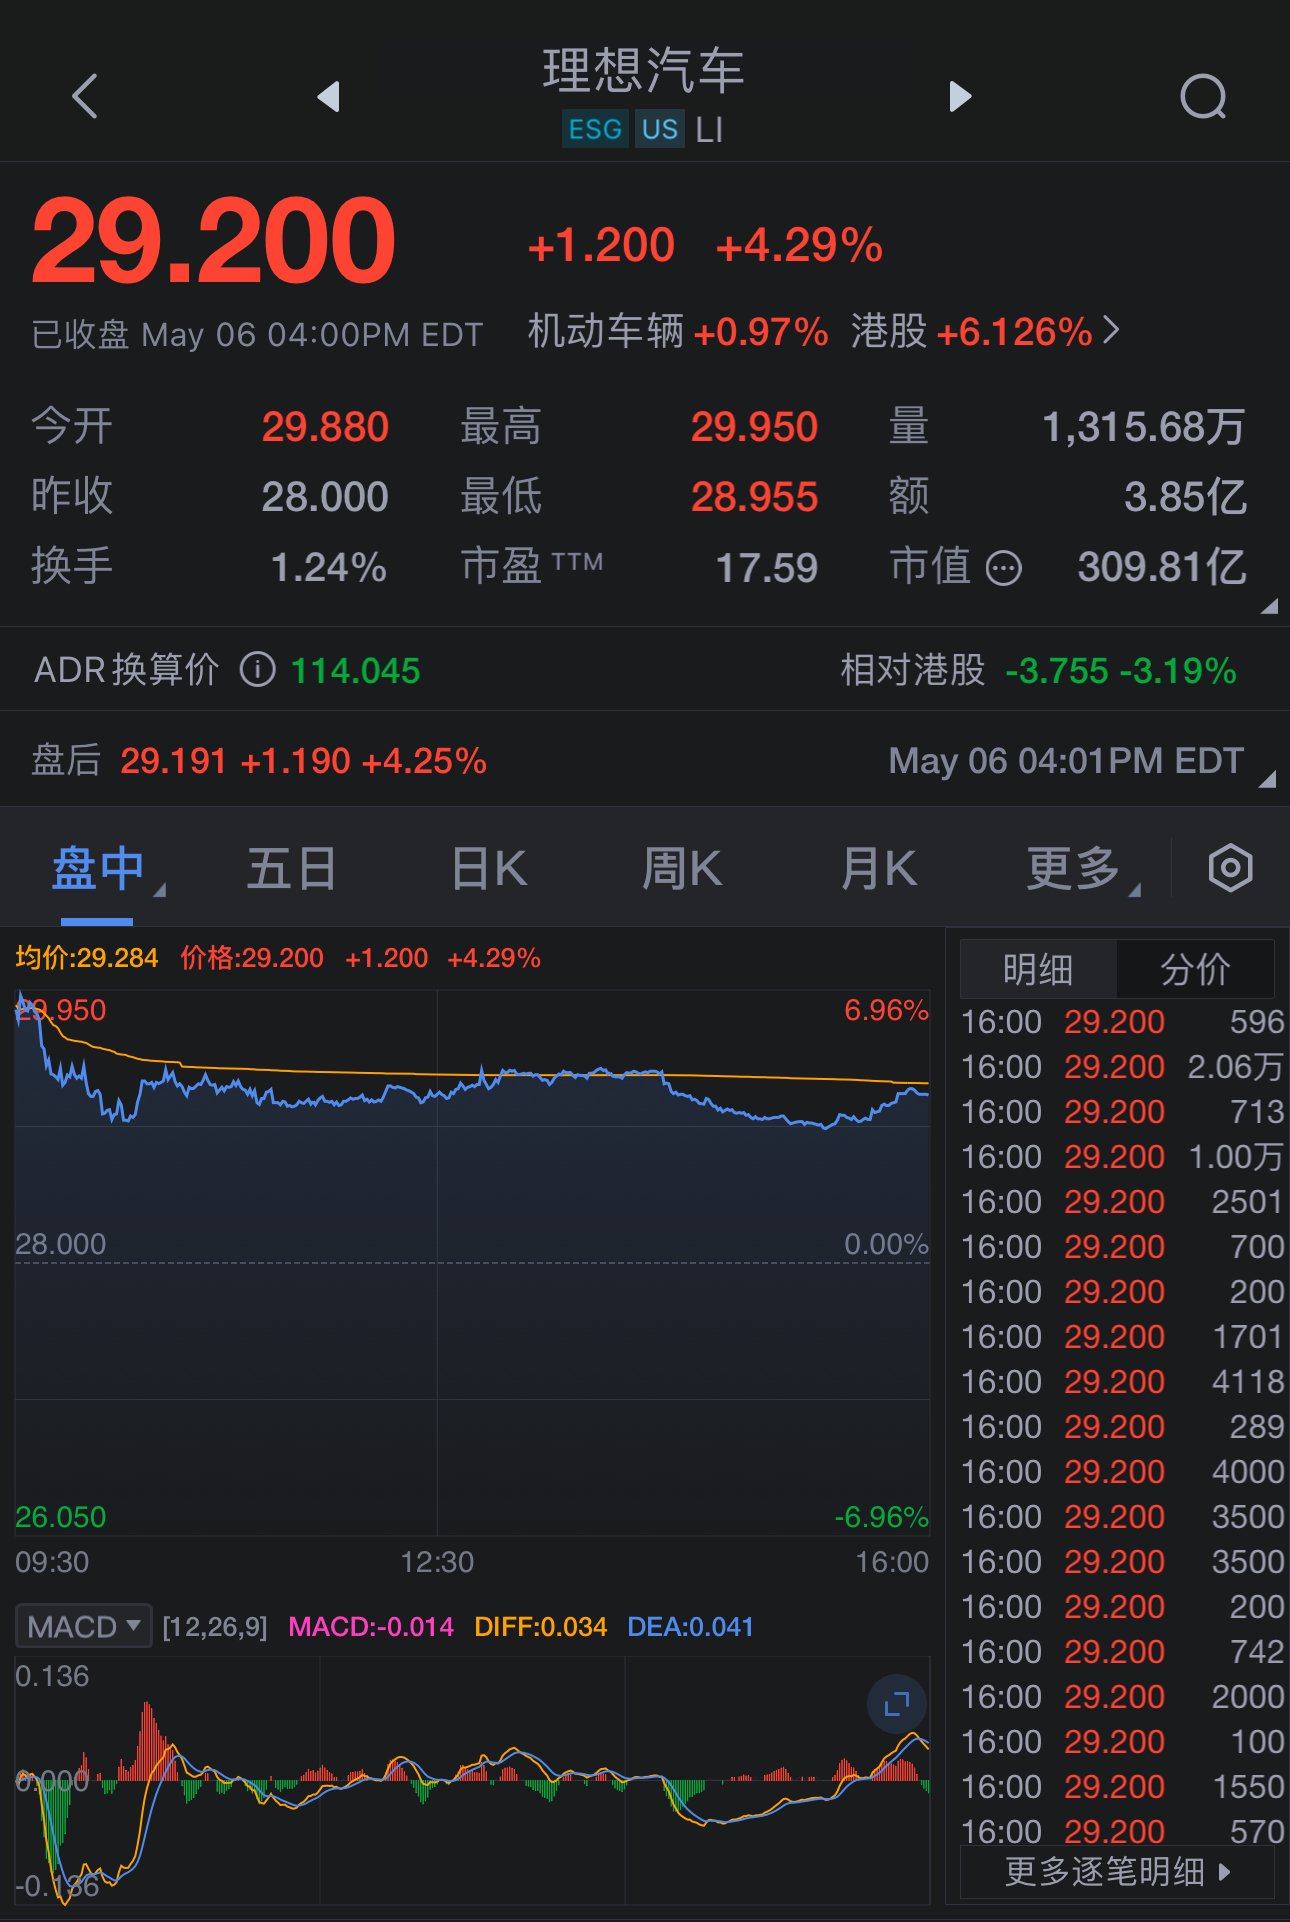
Task: Select the 盘中 intraday tab
Action: (x=98, y=868)
